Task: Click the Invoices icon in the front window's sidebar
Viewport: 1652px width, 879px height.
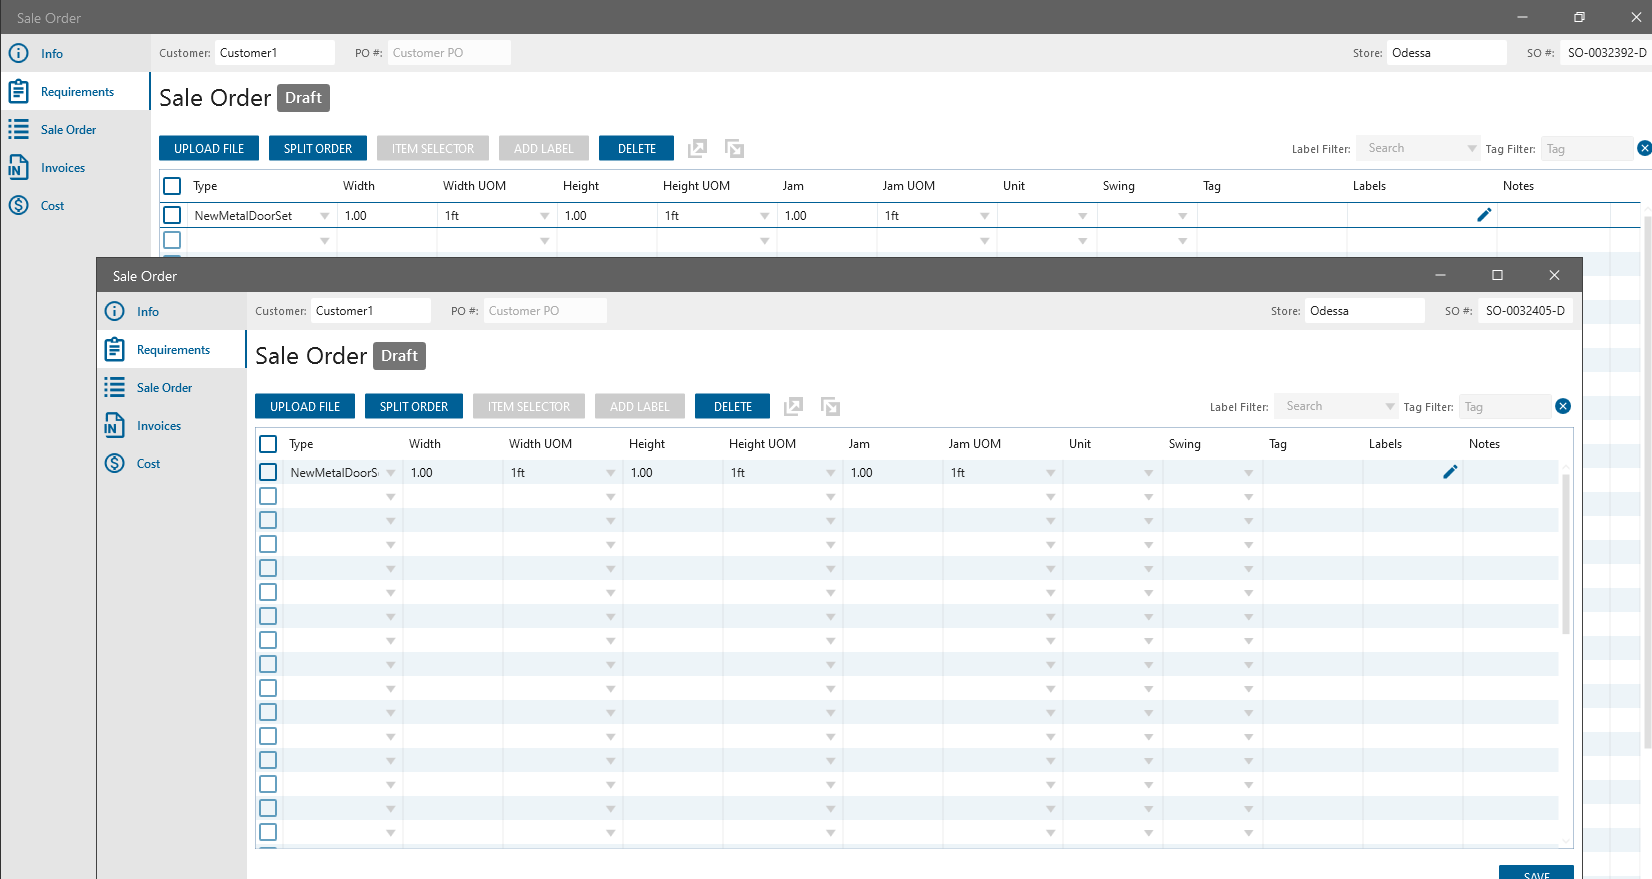Action: click(115, 426)
